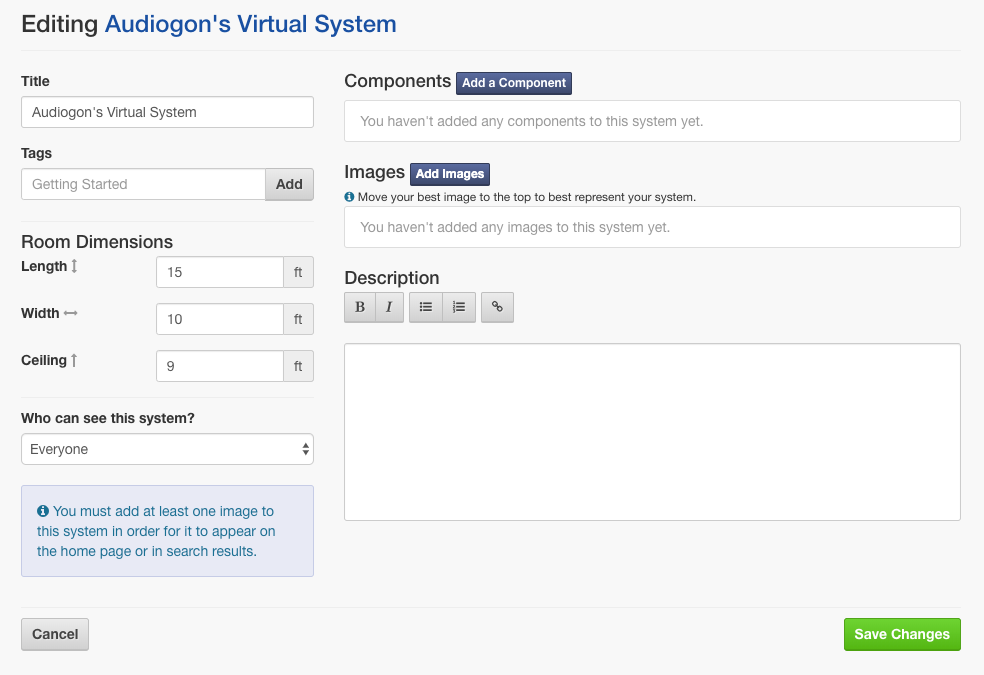Apply bold formatting in Description toolbar
The height and width of the screenshot is (675, 984).
coord(360,307)
